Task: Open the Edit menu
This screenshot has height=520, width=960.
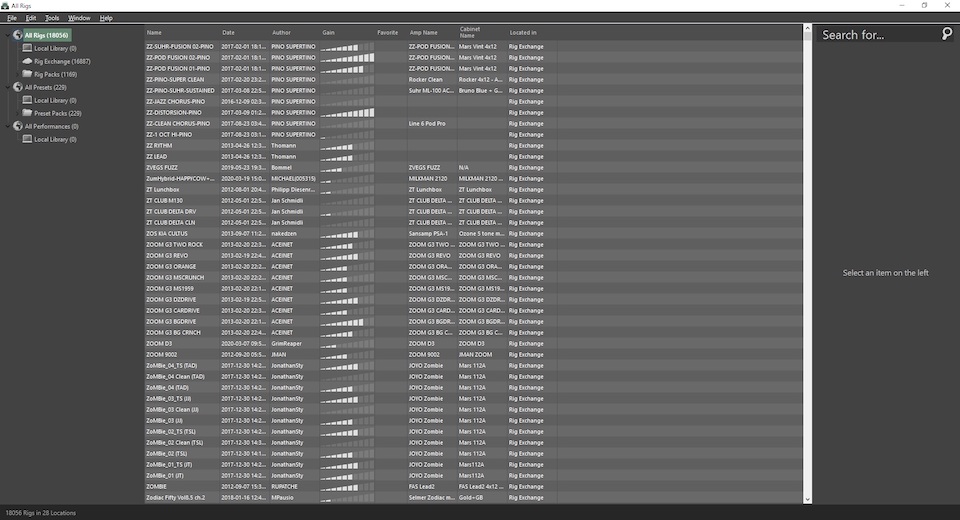Action: [x=31, y=18]
